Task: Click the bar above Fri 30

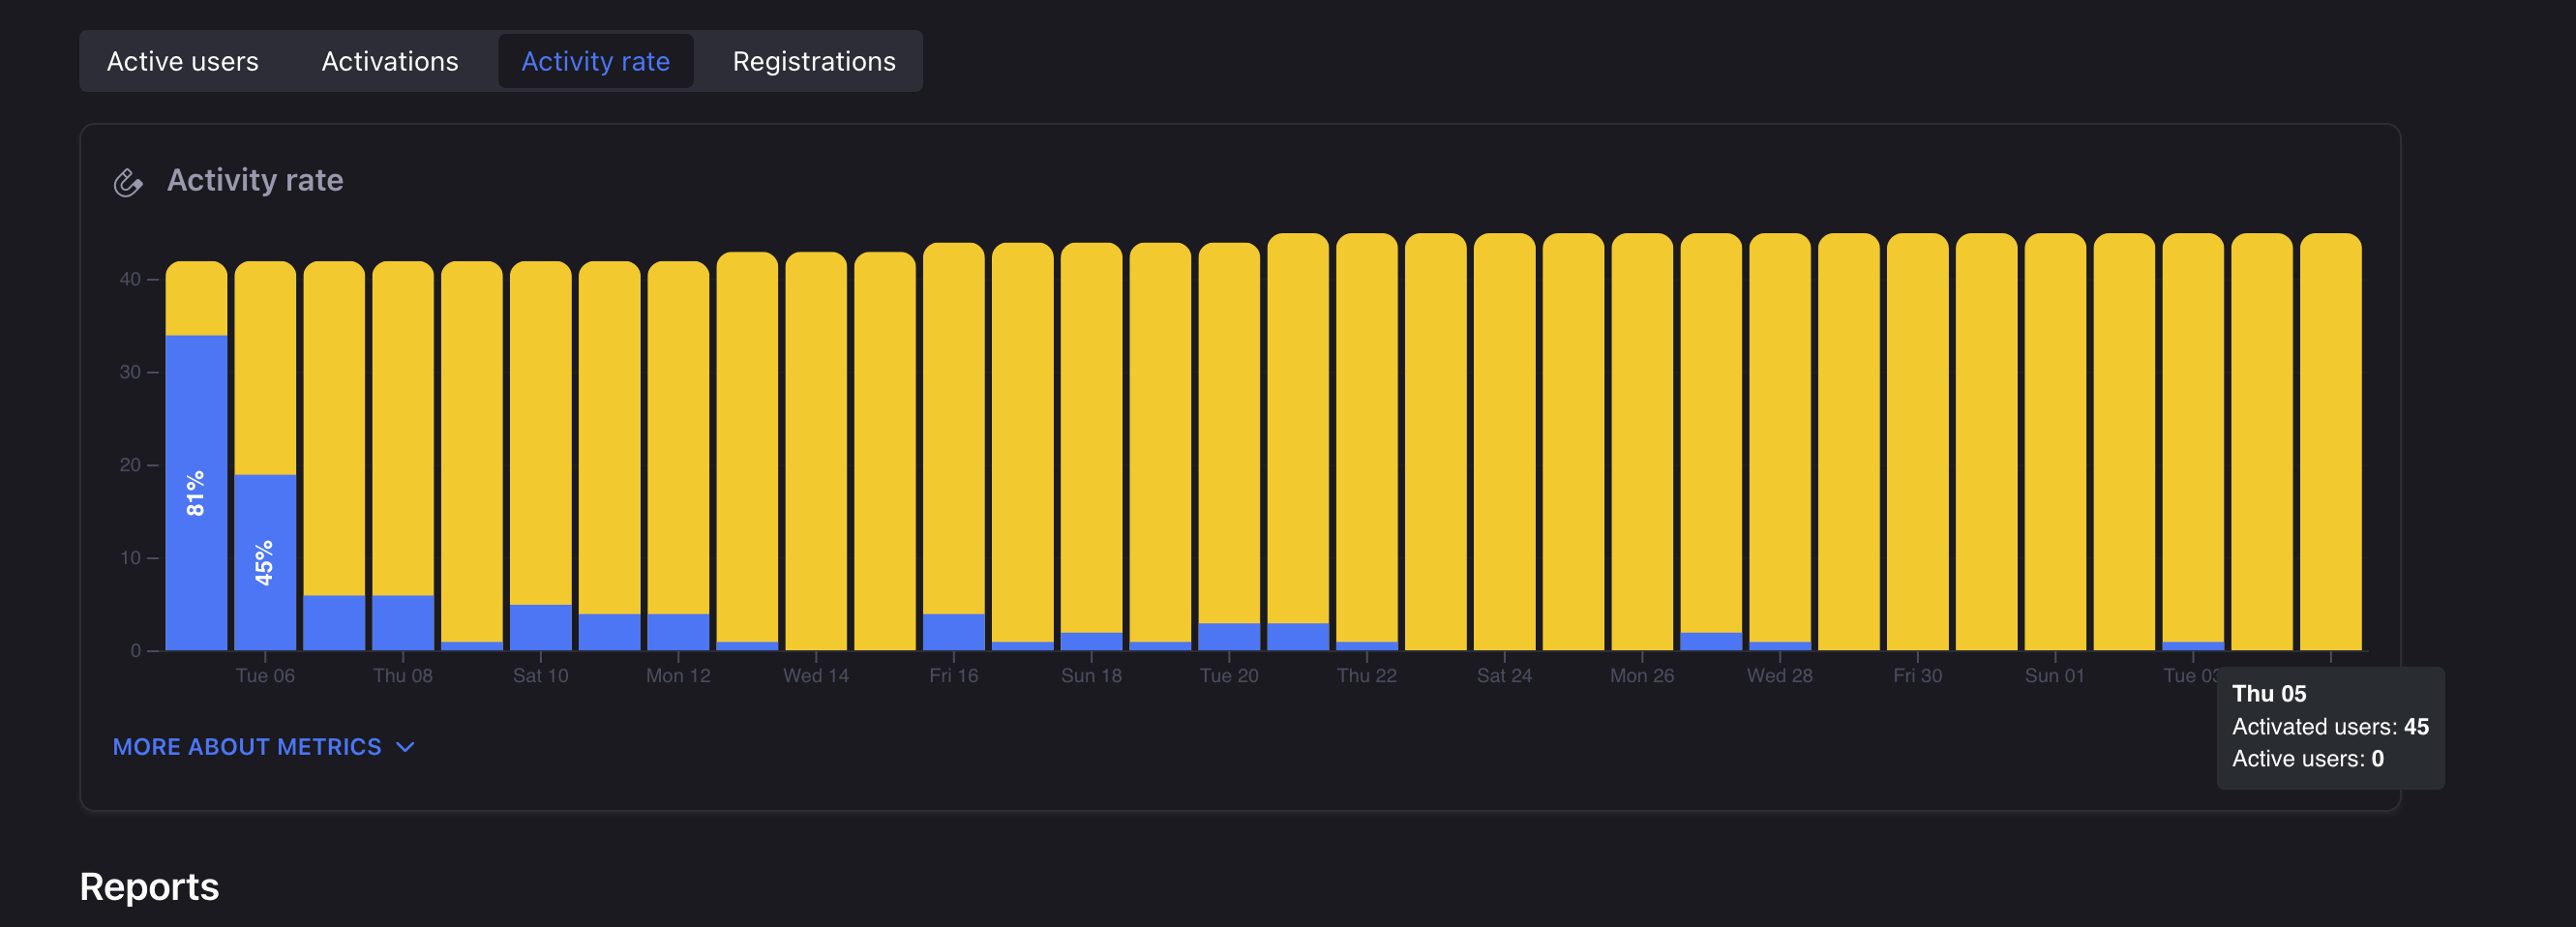Action: click(x=1918, y=441)
